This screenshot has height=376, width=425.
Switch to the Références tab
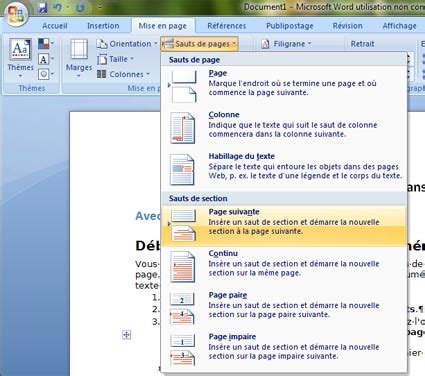point(227,26)
